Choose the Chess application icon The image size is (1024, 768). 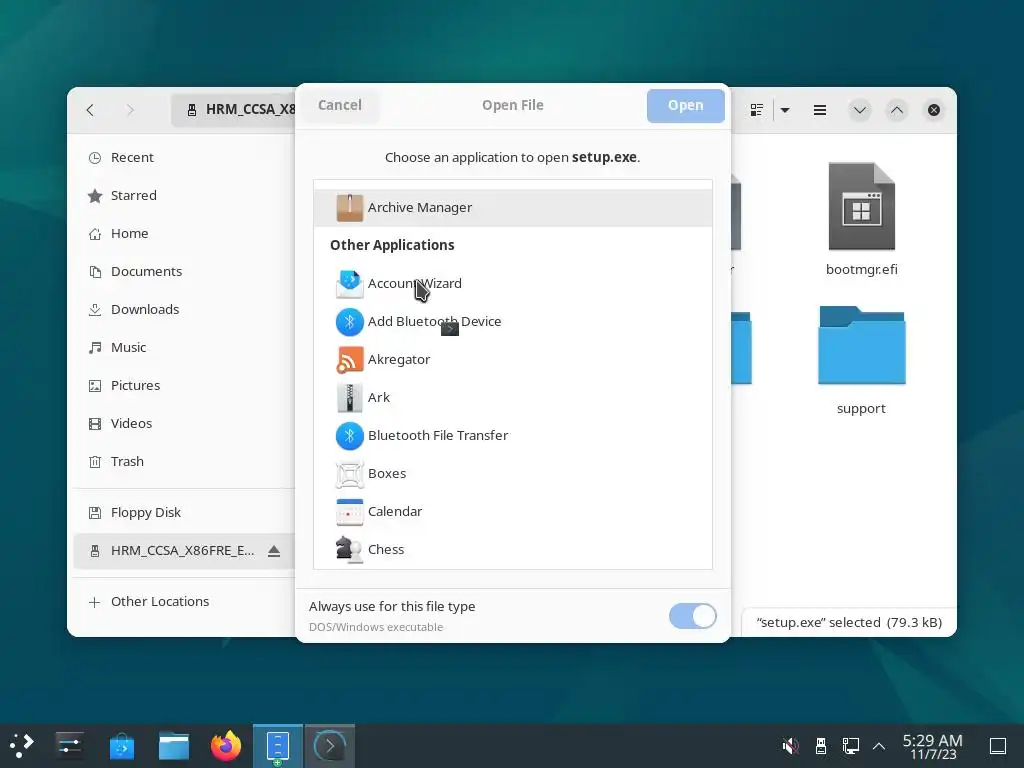[349, 550]
